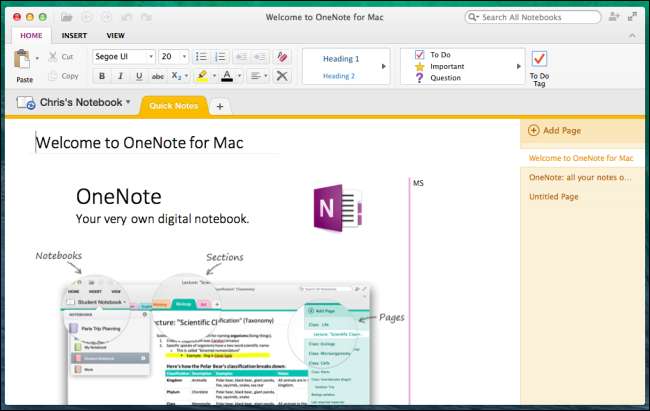
Task: Expand Chris's Notebook dropdown
Action: [x=128, y=102]
